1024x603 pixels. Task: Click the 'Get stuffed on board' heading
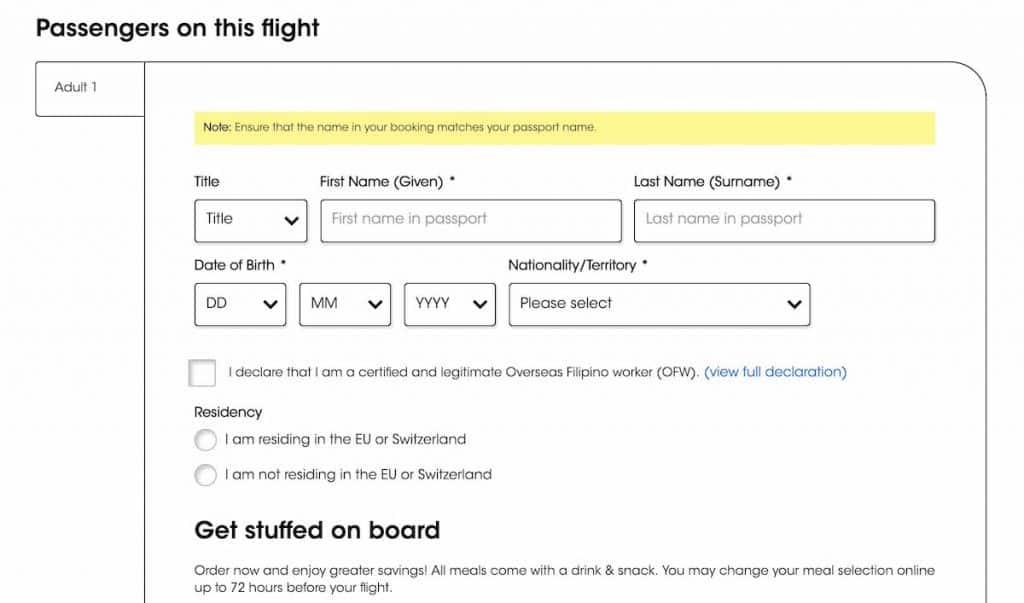pyautogui.click(x=317, y=529)
